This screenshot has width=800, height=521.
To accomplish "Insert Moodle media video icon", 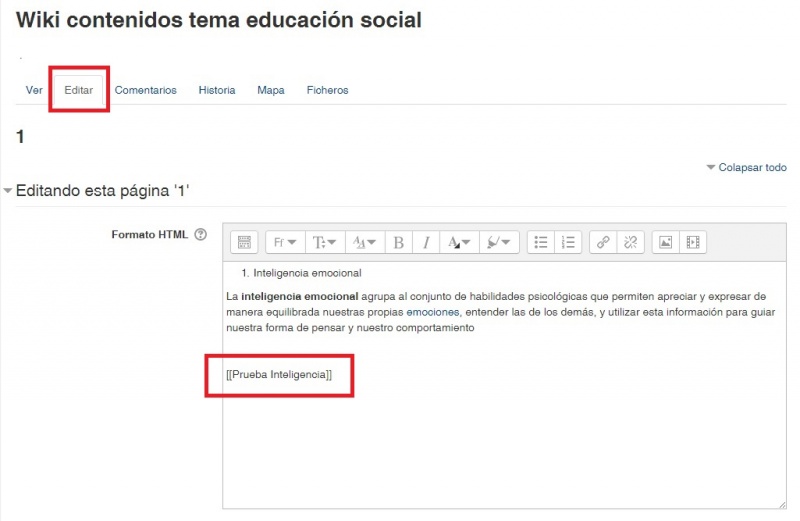I will click(693, 242).
